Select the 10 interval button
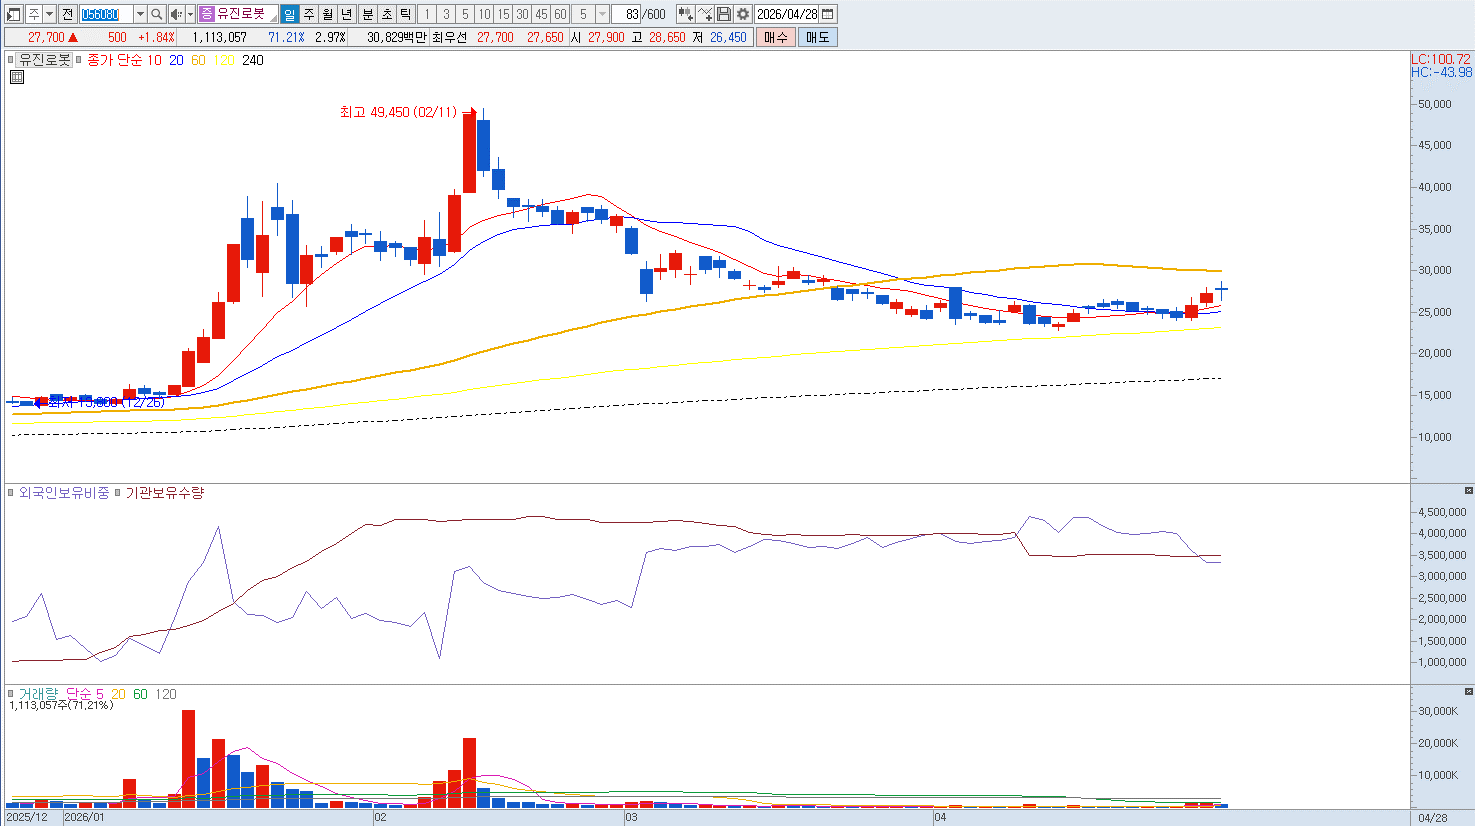 tap(484, 14)
